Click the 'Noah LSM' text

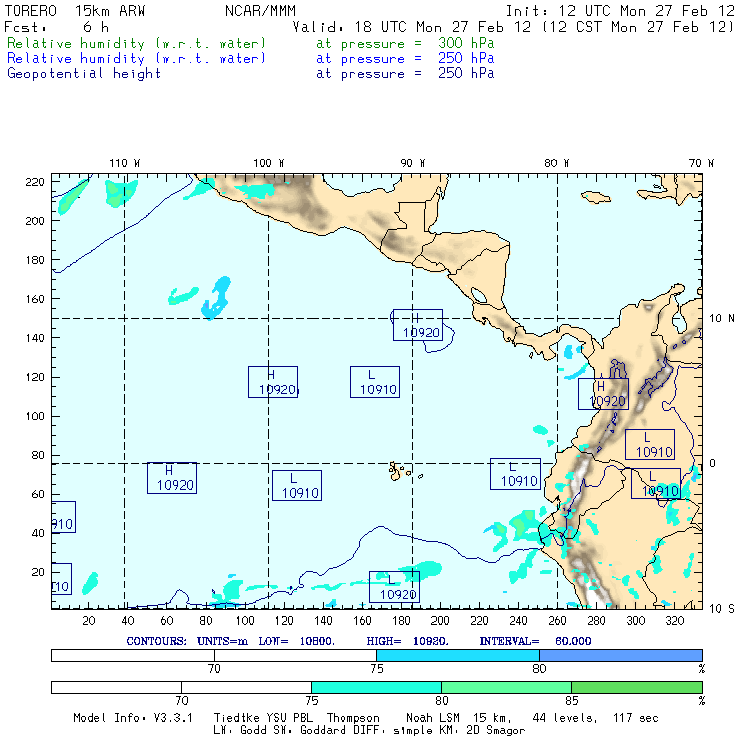pos(432,718)
